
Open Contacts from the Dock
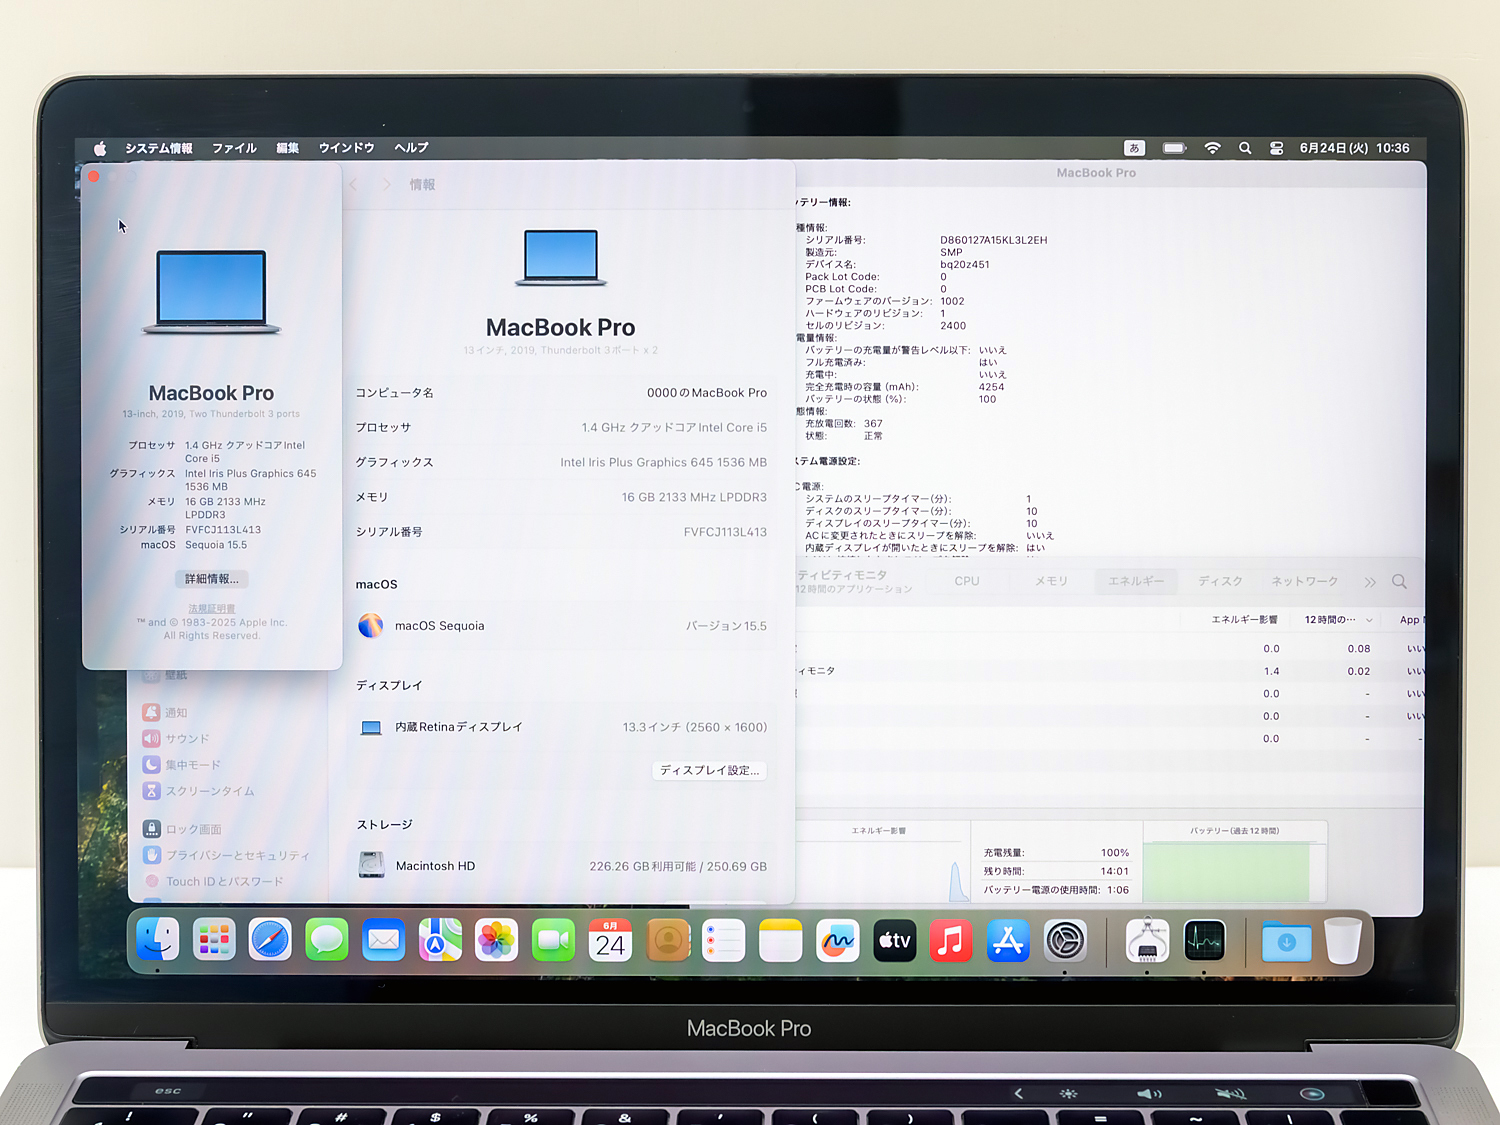click(x=668, y=940)
